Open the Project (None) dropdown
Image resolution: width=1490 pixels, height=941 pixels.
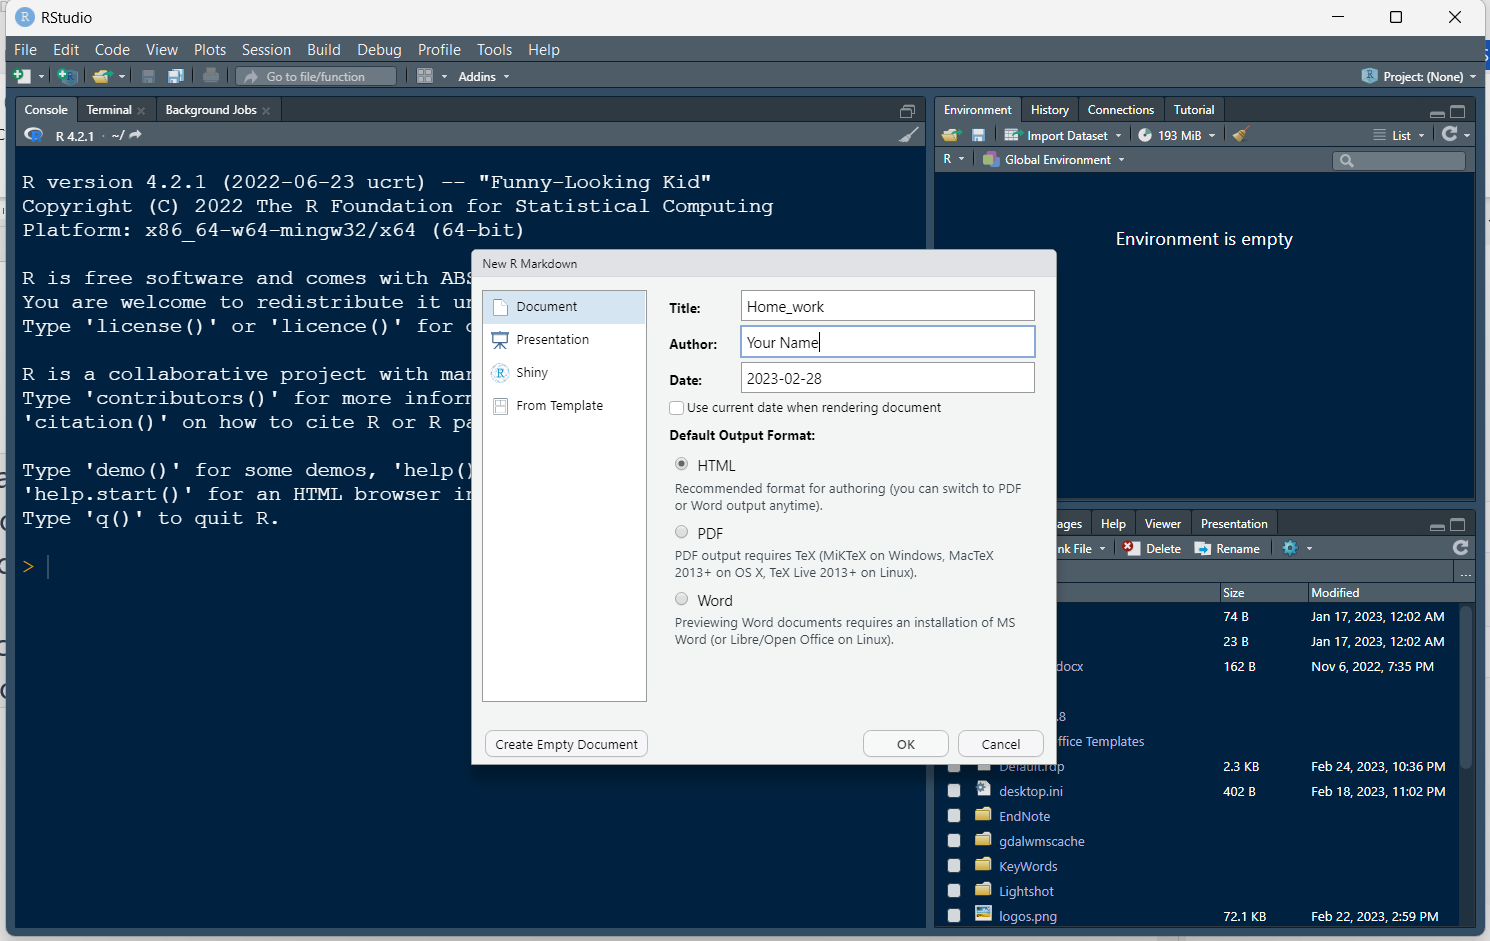click(1429, 76)
